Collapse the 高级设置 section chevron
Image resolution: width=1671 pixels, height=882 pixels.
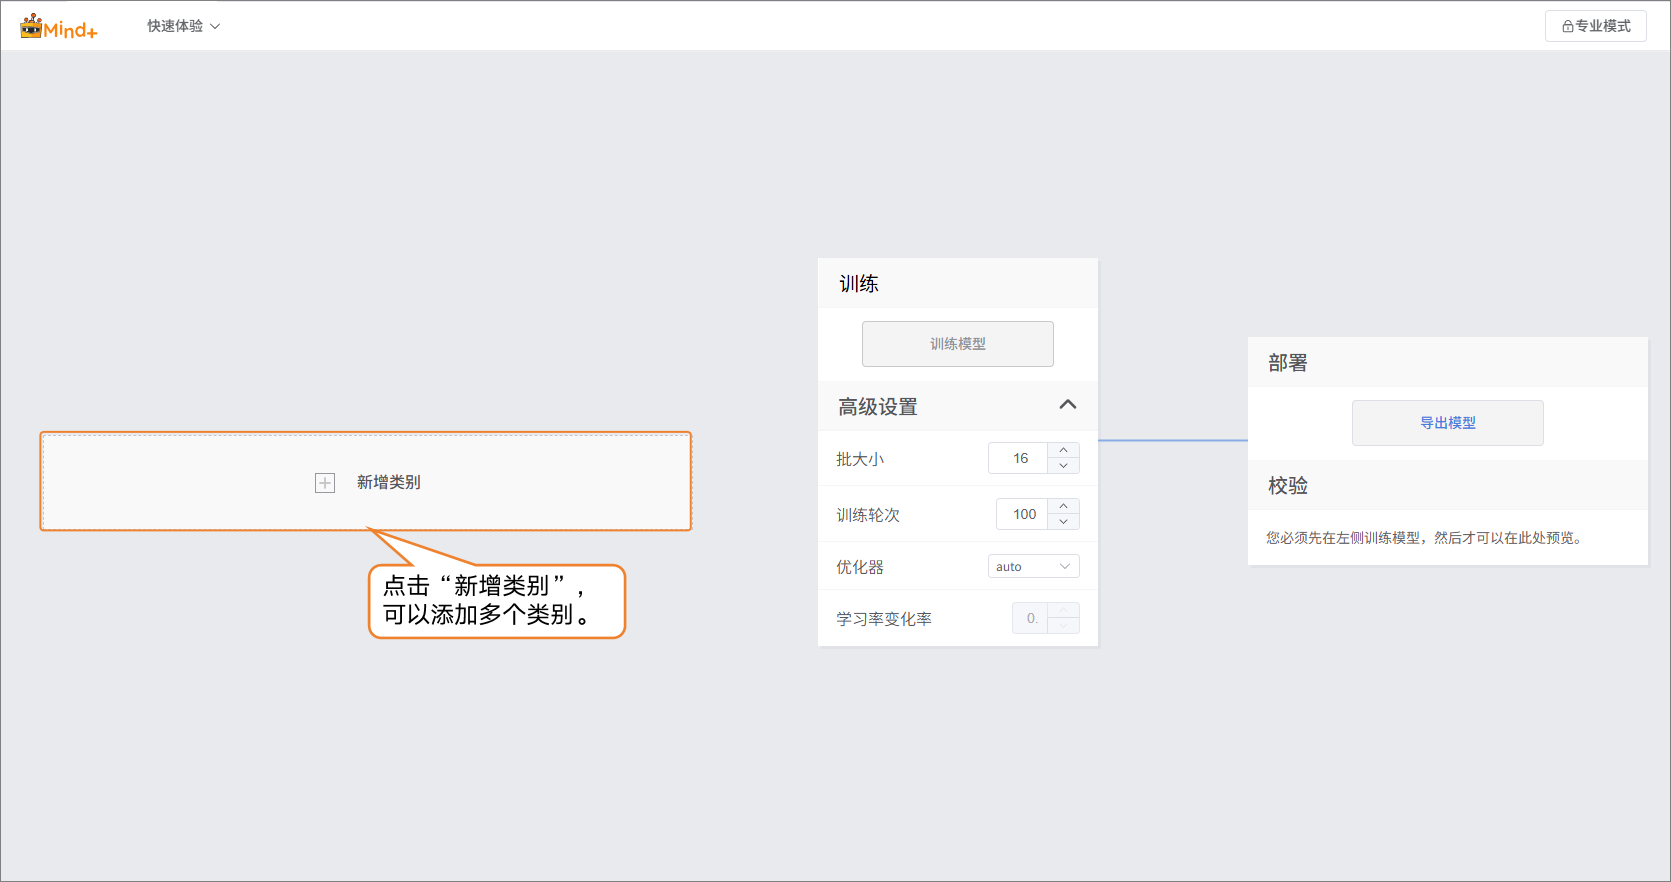[x=1067, y=405]
